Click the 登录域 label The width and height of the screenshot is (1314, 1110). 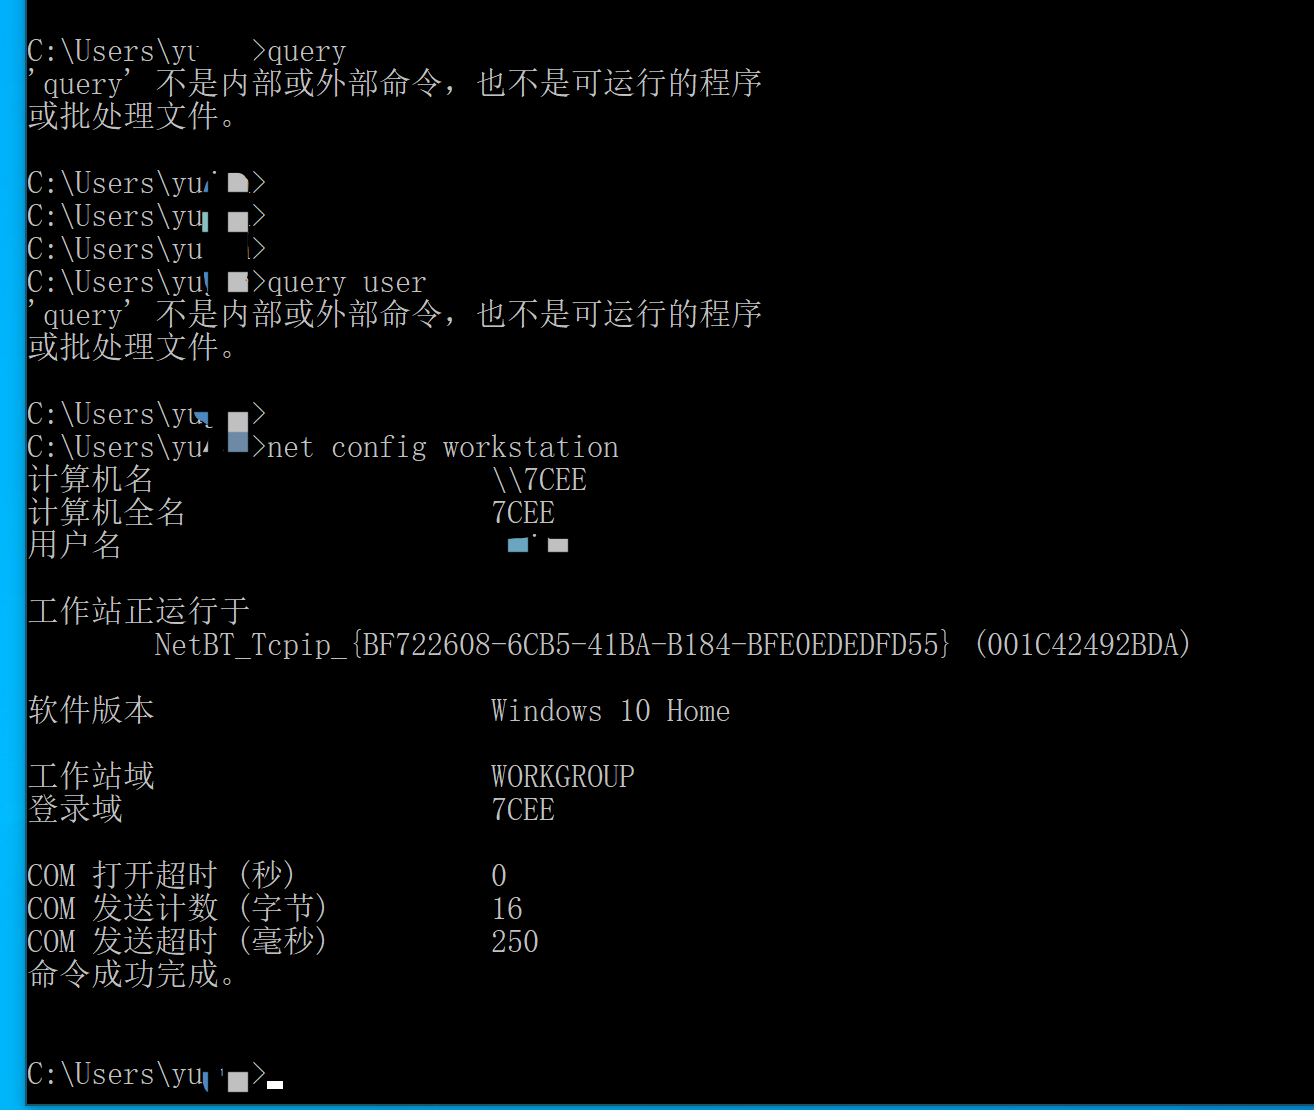pos(75,809)
